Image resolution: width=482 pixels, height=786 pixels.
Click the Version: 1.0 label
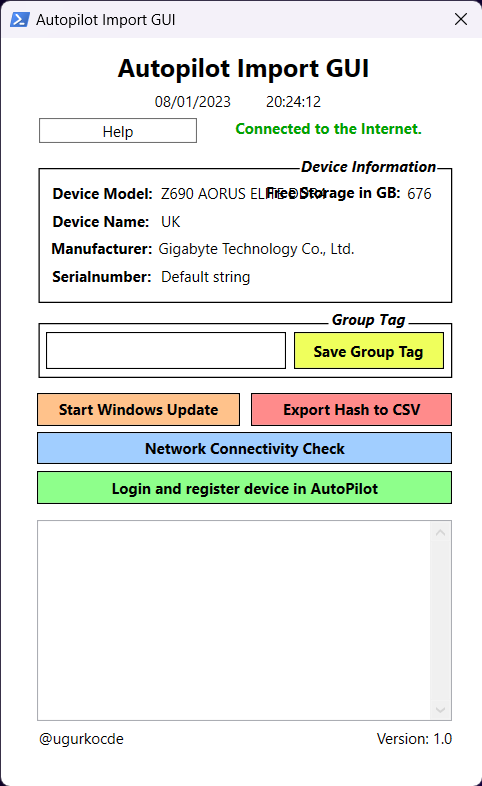[x=414, y=739]
